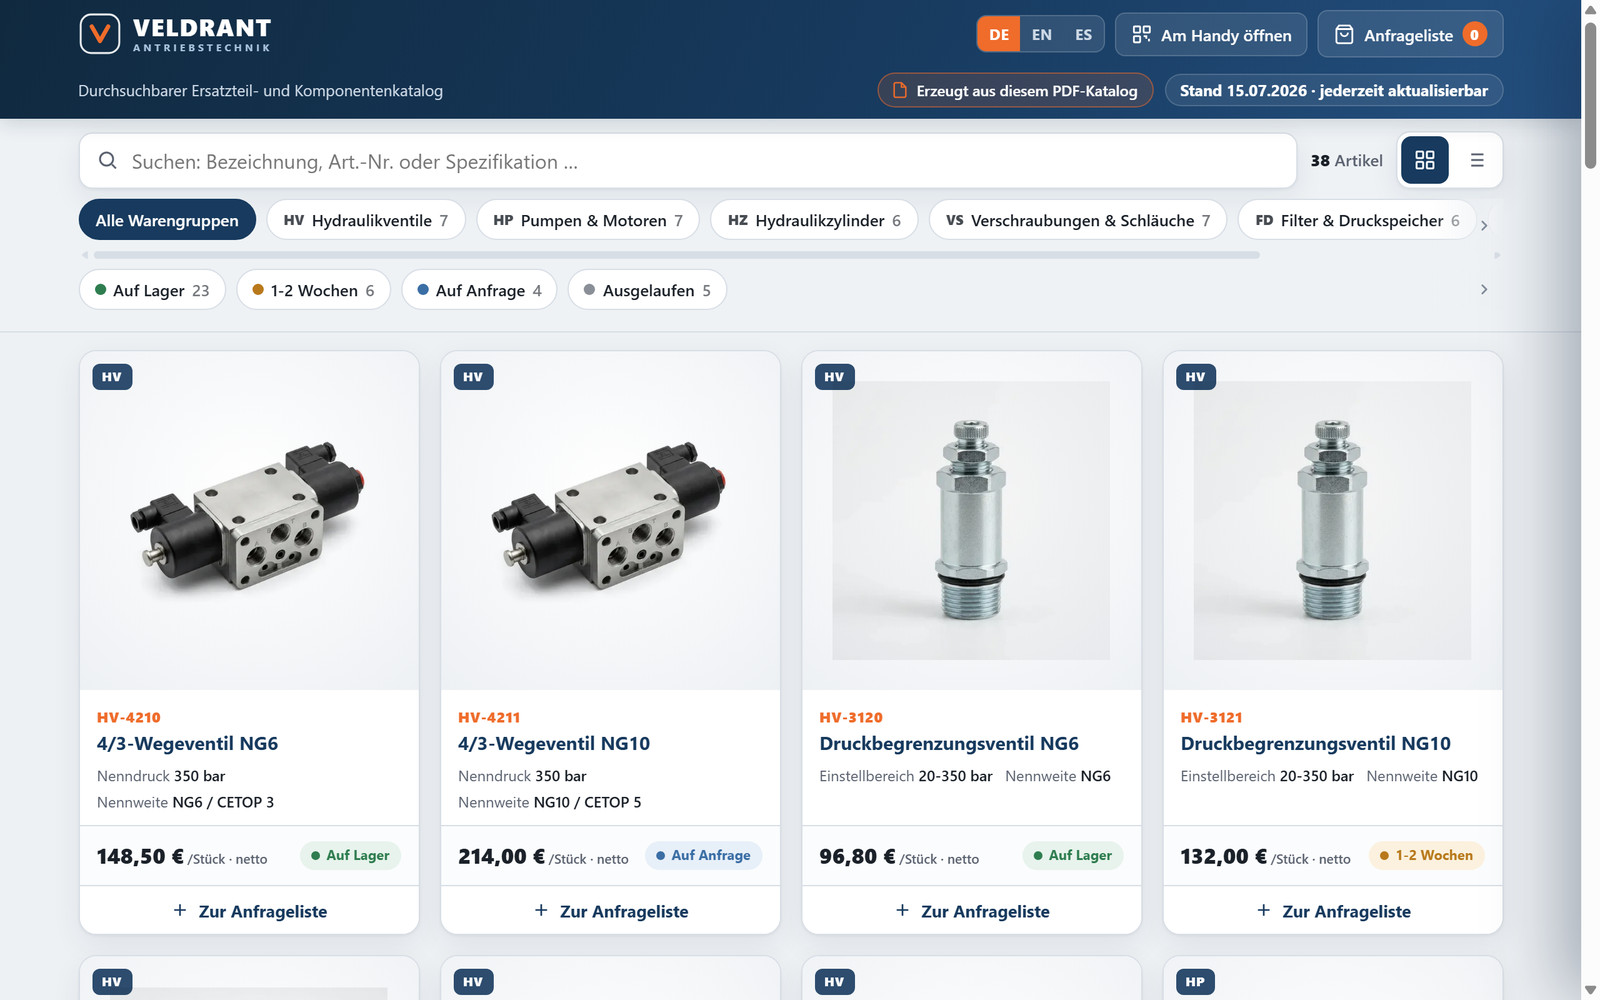
Task: Click 1-2 Wochen status on HV-3121
Action: 1427,855
